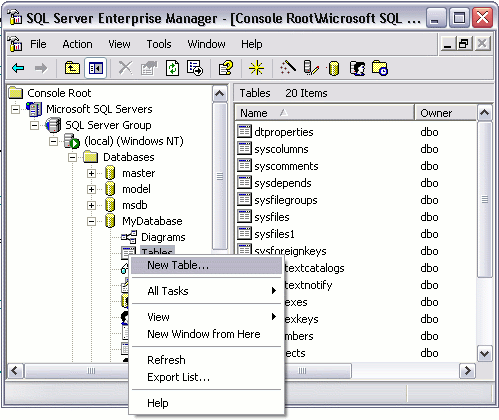Click Help in the context menu
Screen dimensions: 499x420
206,403
